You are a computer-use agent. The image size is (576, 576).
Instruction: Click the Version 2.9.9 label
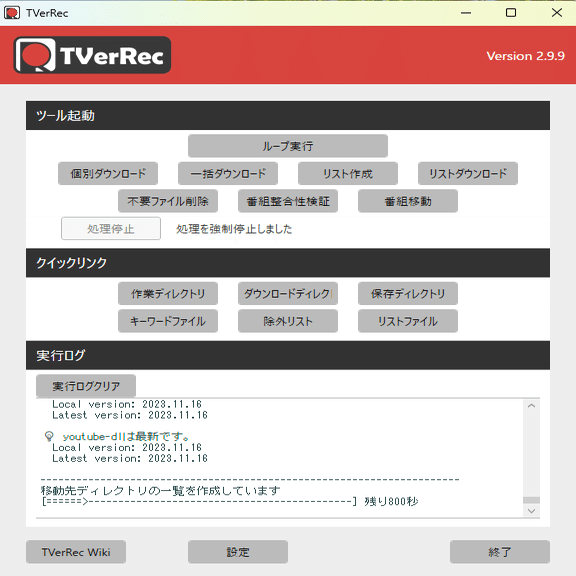[x=525, y=56]
